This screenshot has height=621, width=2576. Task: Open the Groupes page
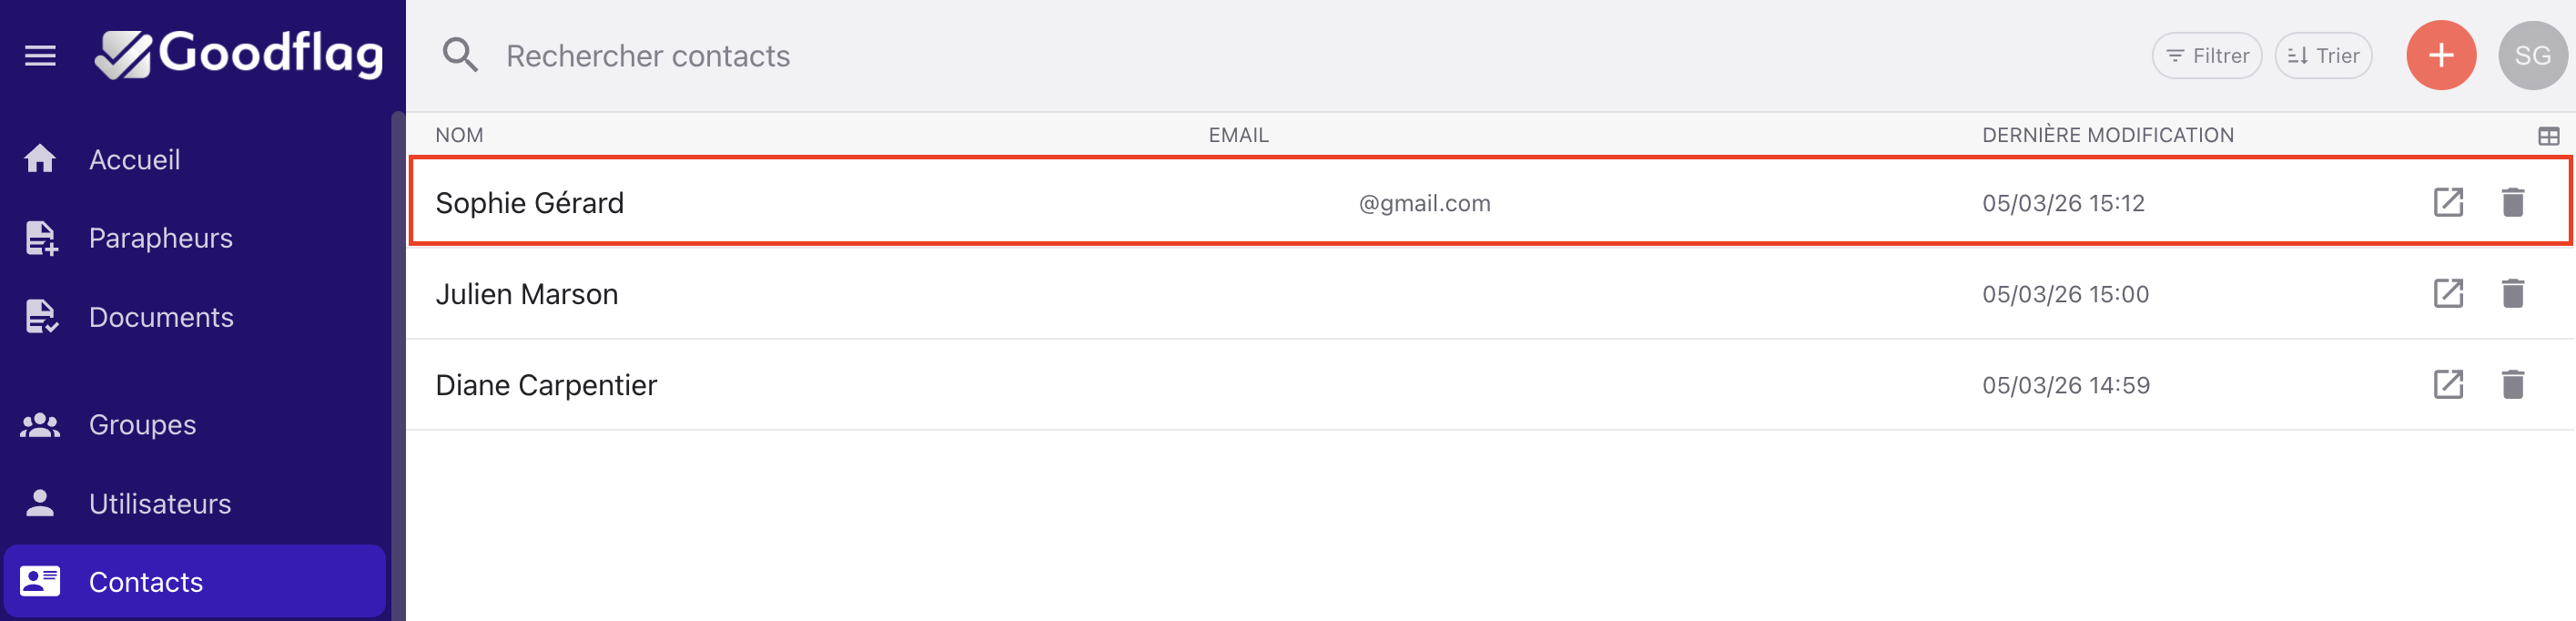tap(142, 425)
